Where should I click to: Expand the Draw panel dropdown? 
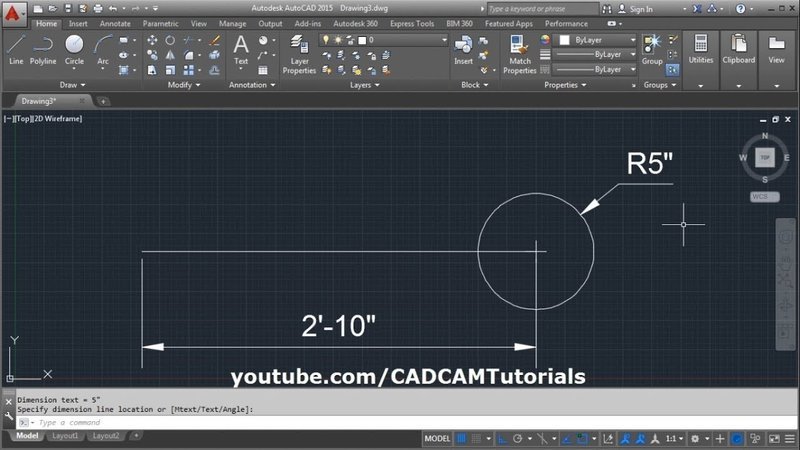(72, 85)
